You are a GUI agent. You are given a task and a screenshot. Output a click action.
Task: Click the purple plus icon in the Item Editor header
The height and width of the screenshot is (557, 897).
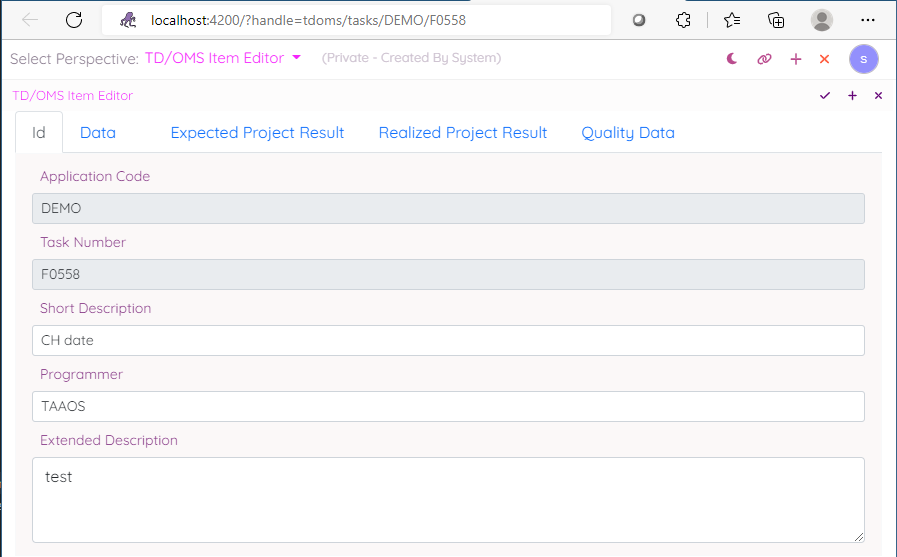pos(852,96)
